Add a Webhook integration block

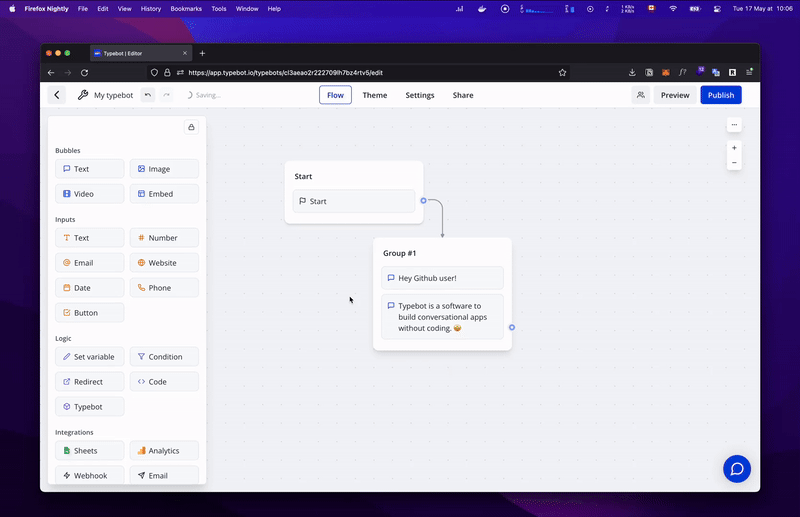(89, 475)
